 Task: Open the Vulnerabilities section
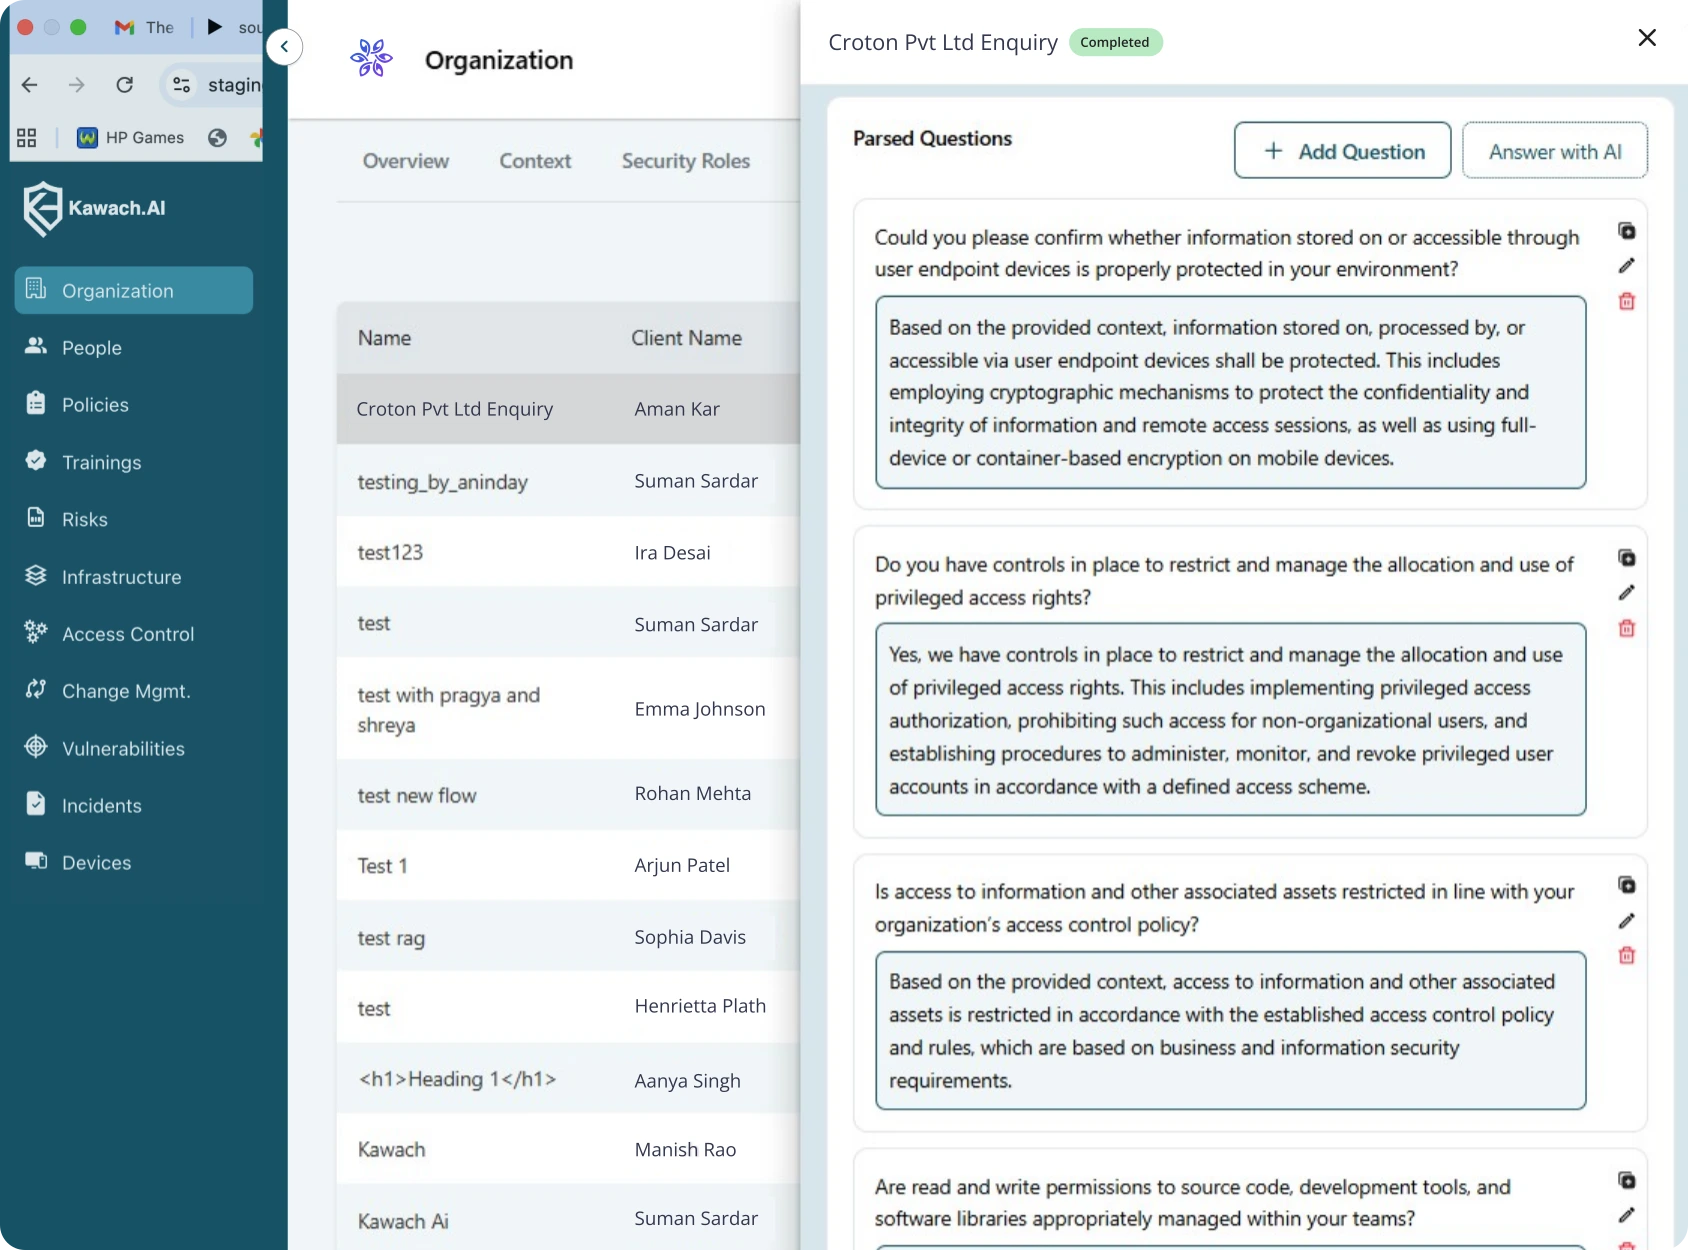(x=123, y=748)
